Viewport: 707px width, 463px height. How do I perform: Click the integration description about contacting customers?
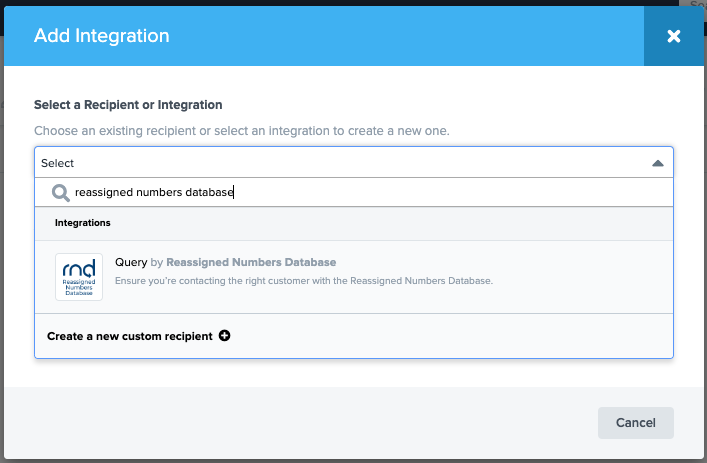pos(304,281)
